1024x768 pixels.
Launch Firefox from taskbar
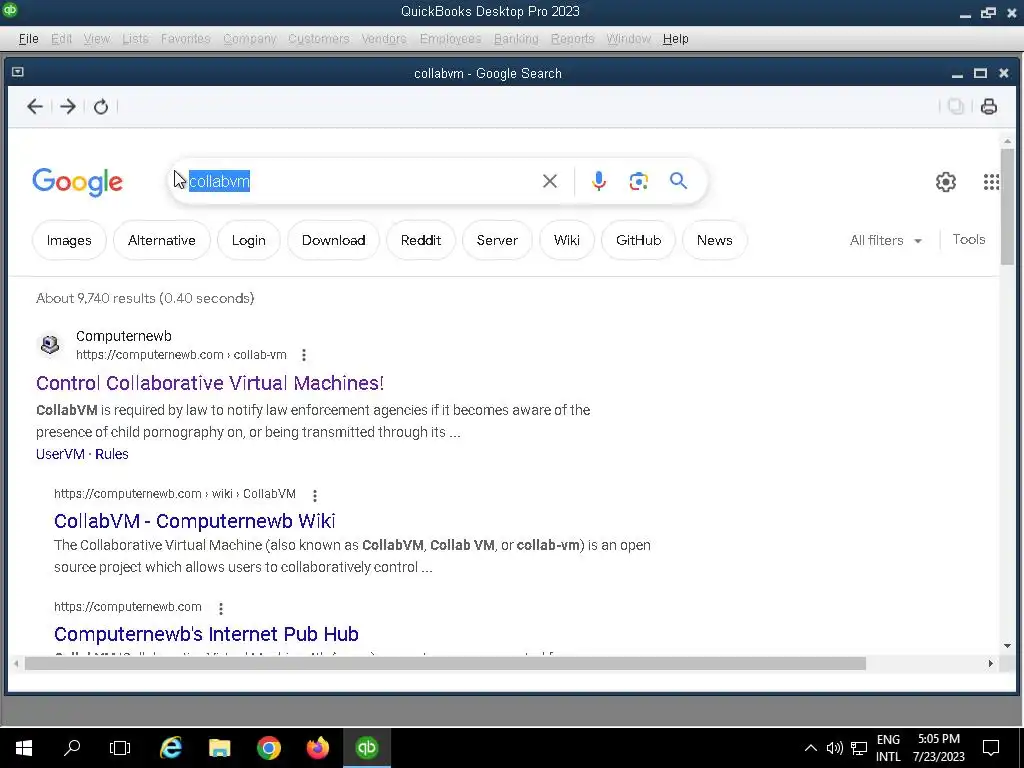pos(317,748)
